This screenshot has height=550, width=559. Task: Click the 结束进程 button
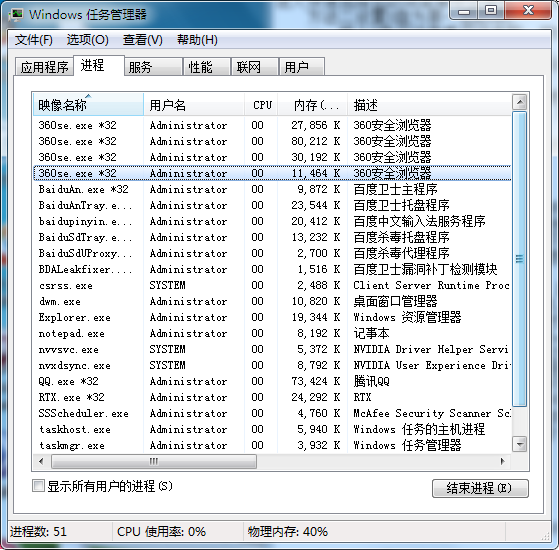[480, 488]
